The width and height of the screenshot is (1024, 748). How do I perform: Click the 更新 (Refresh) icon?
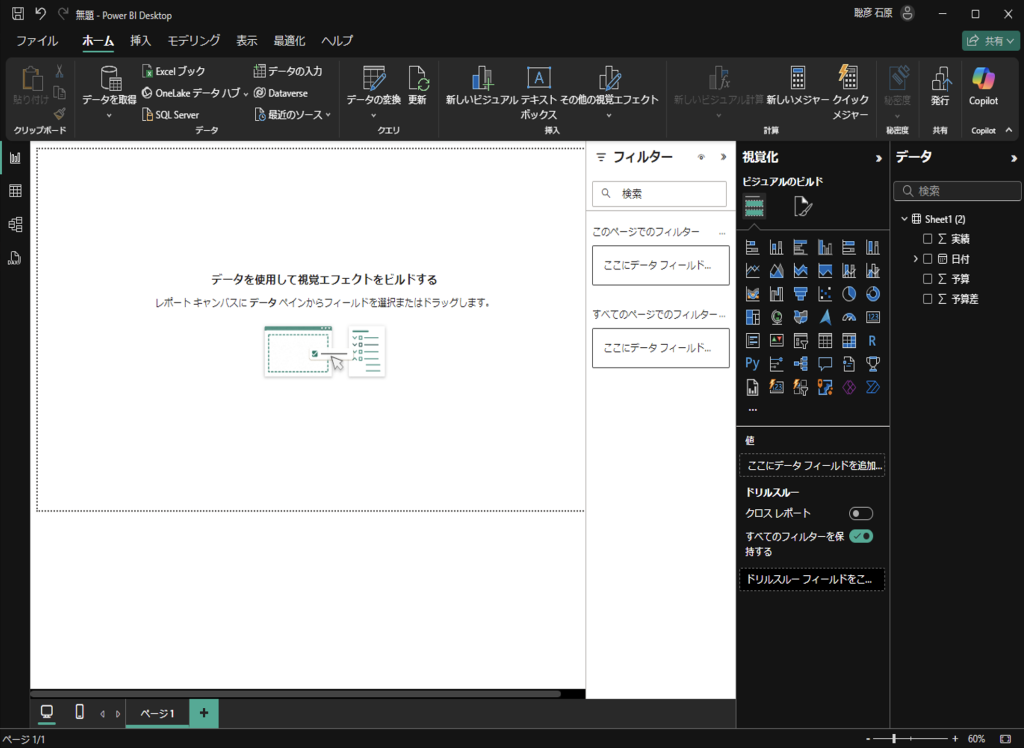[417, 80]
